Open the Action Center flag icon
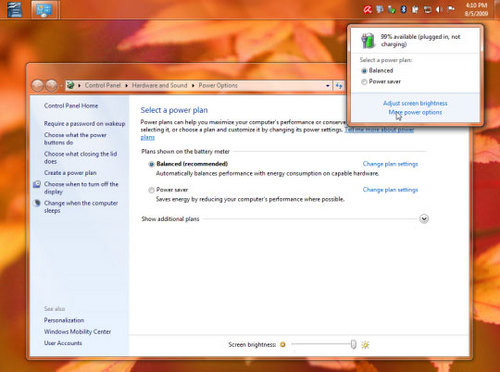The width and height of the screenshot is (500, 372). (x=451, y=10)
